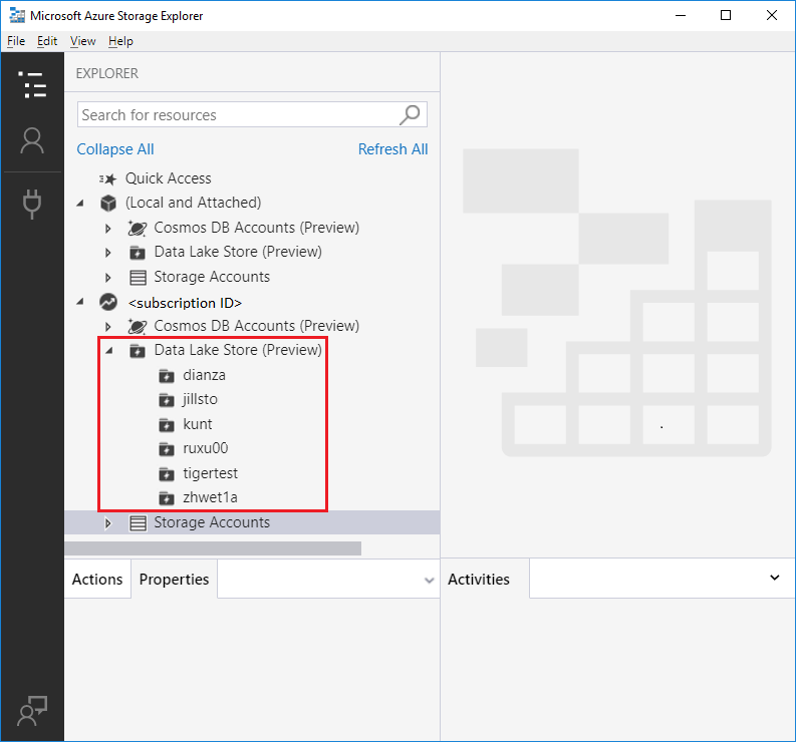This screenshot has height=742, width=796.
Task: Click the local Data Lake Store folder icon
Action: tap(137, 252)
